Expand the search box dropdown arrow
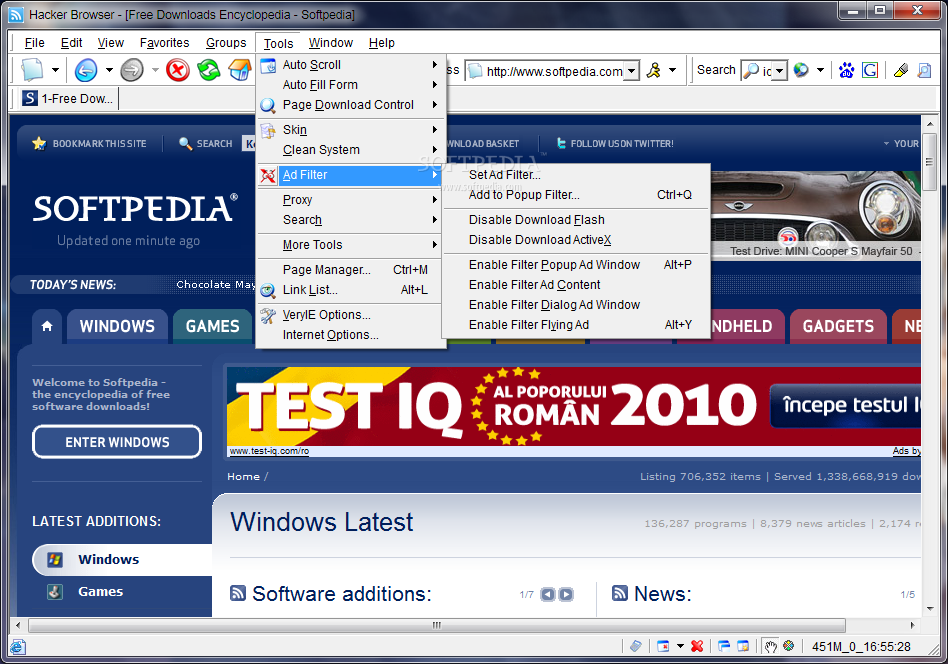 (780, 71)
